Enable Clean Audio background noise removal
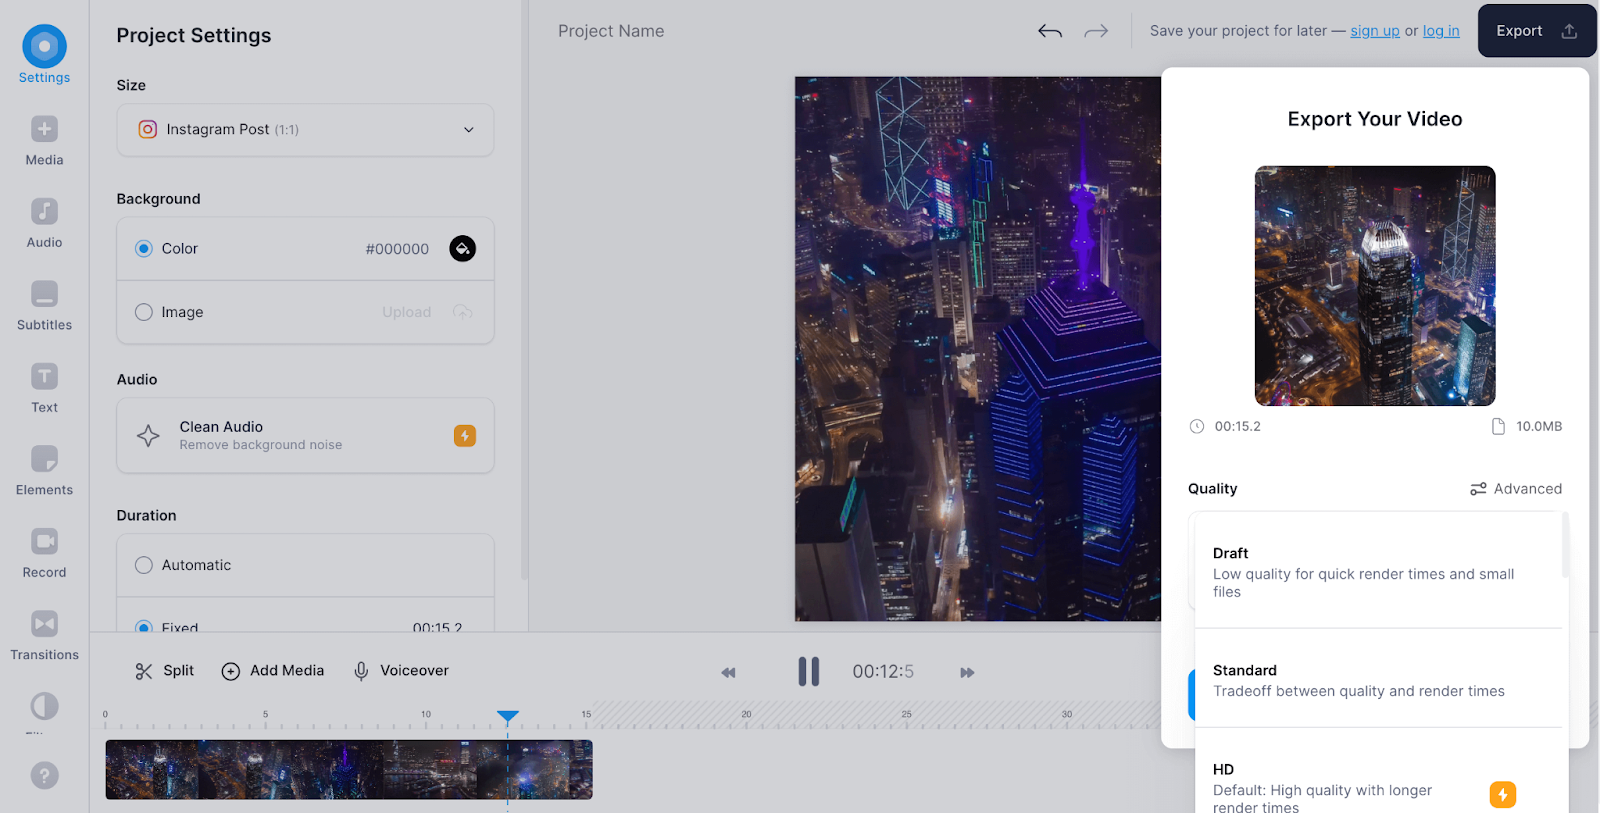1600x813 pixels. point(305,436)
